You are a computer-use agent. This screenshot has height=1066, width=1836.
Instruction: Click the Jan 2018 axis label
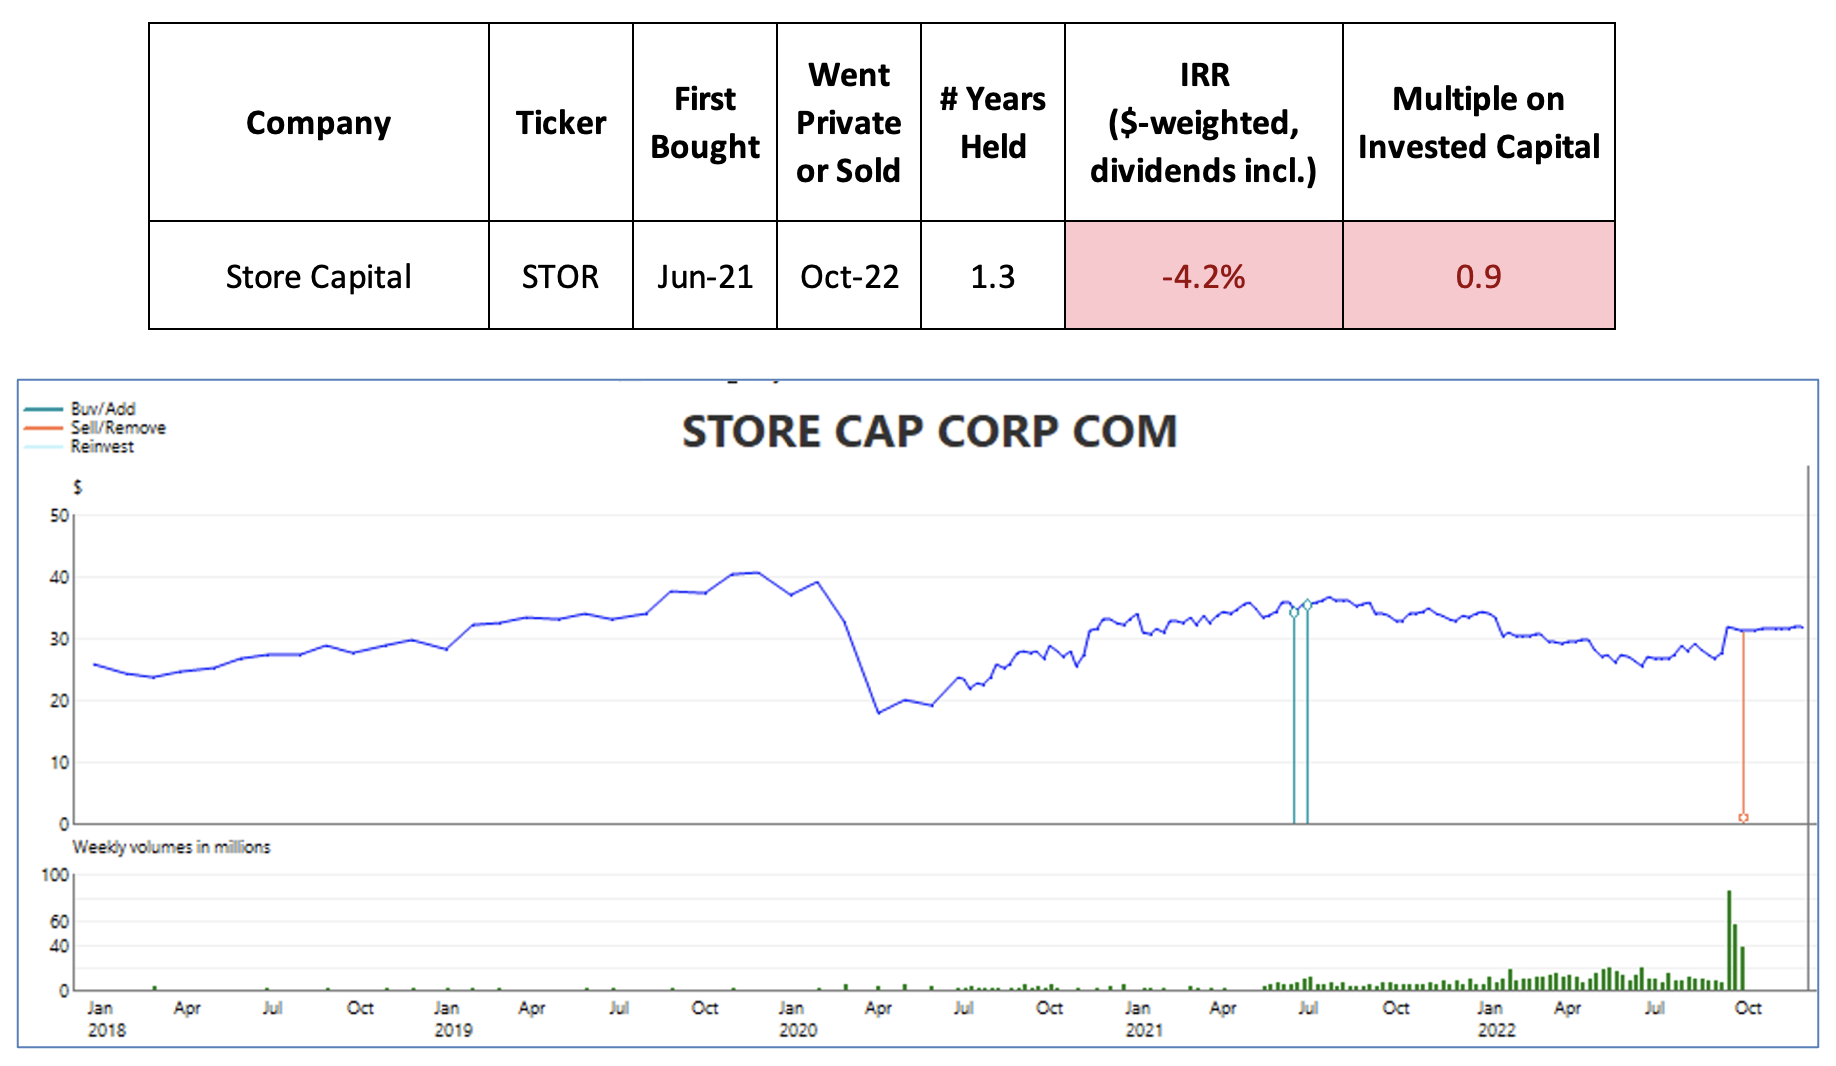click(106, 1019)
